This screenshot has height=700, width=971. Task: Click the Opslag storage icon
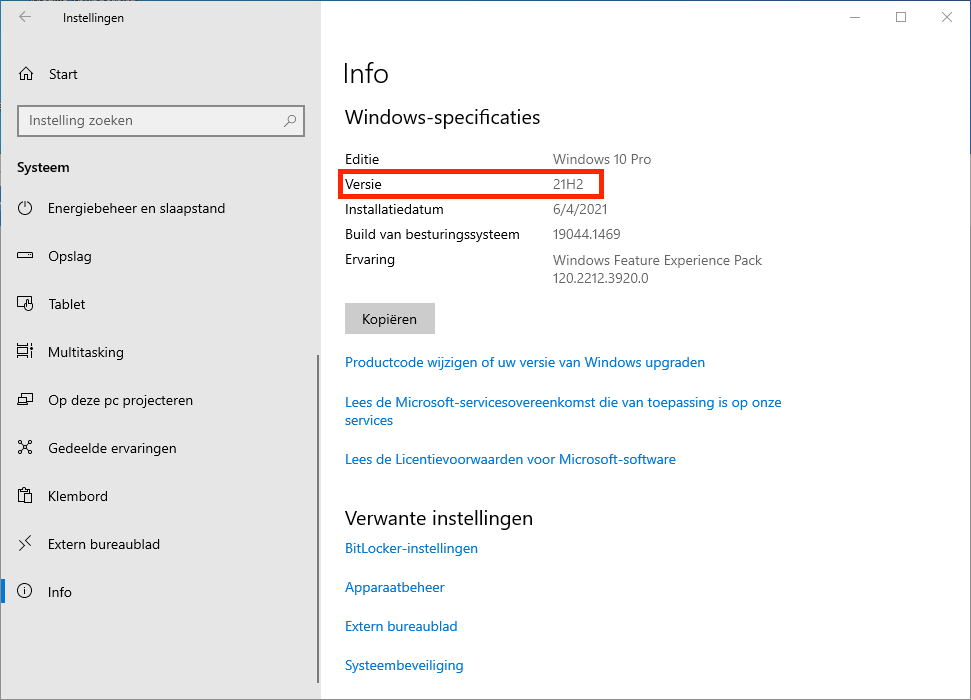coord(26,256)
